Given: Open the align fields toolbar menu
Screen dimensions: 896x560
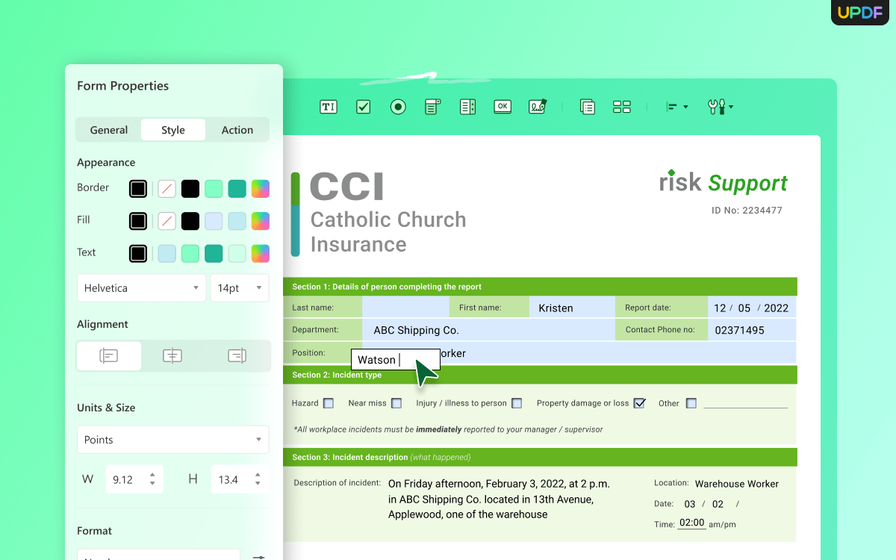Looking at the screenshot, I should pyautogui.click(x=677, y=107).
